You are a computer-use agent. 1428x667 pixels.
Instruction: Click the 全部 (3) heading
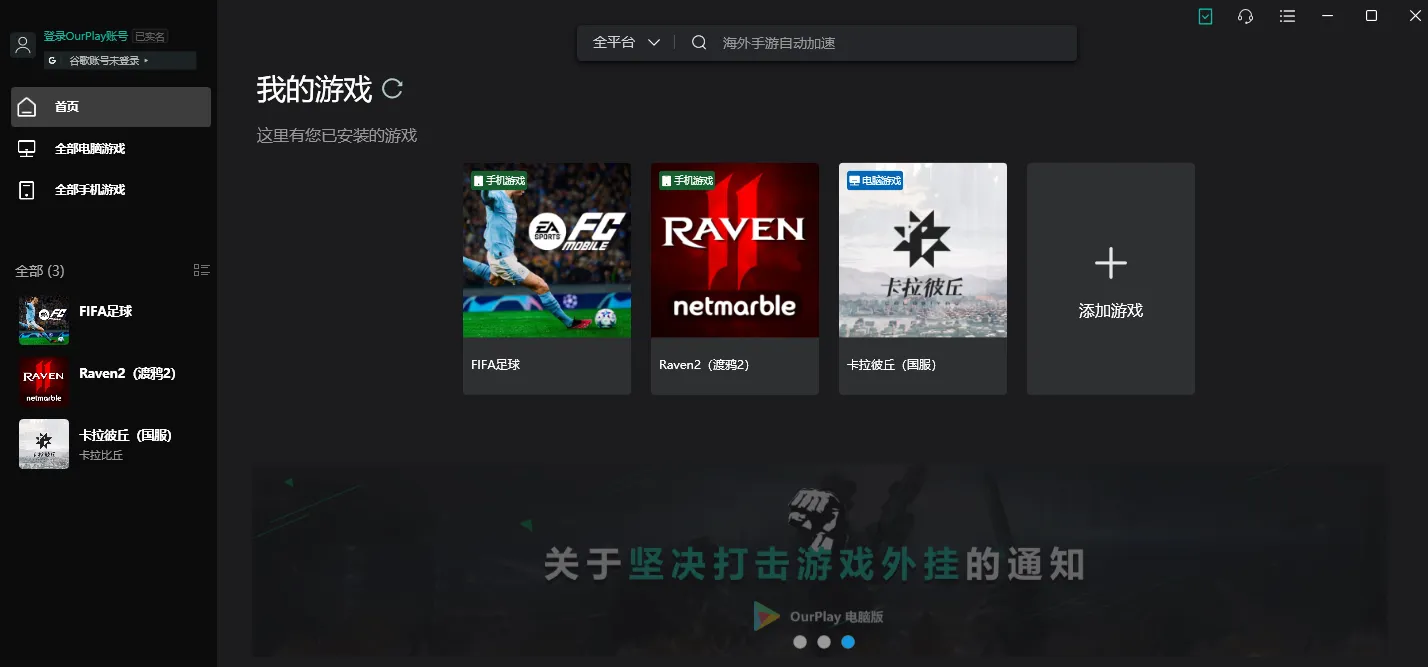click(x=40, y=271)
